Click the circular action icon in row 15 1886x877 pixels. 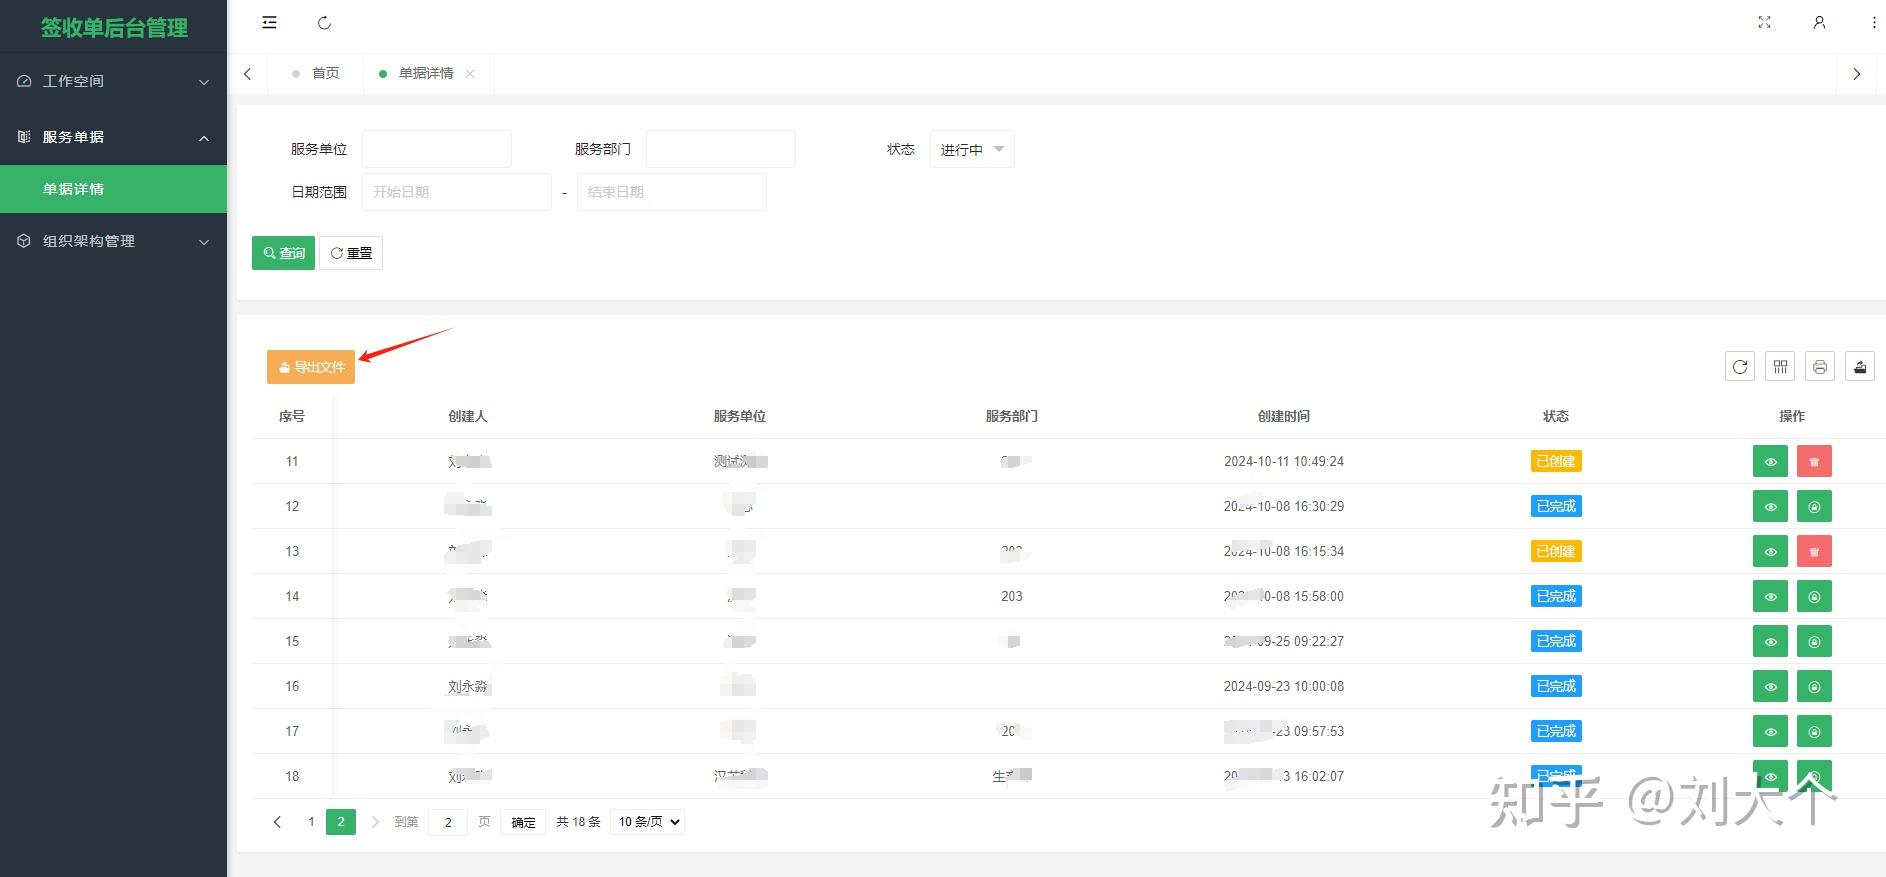coord(1814,642)
